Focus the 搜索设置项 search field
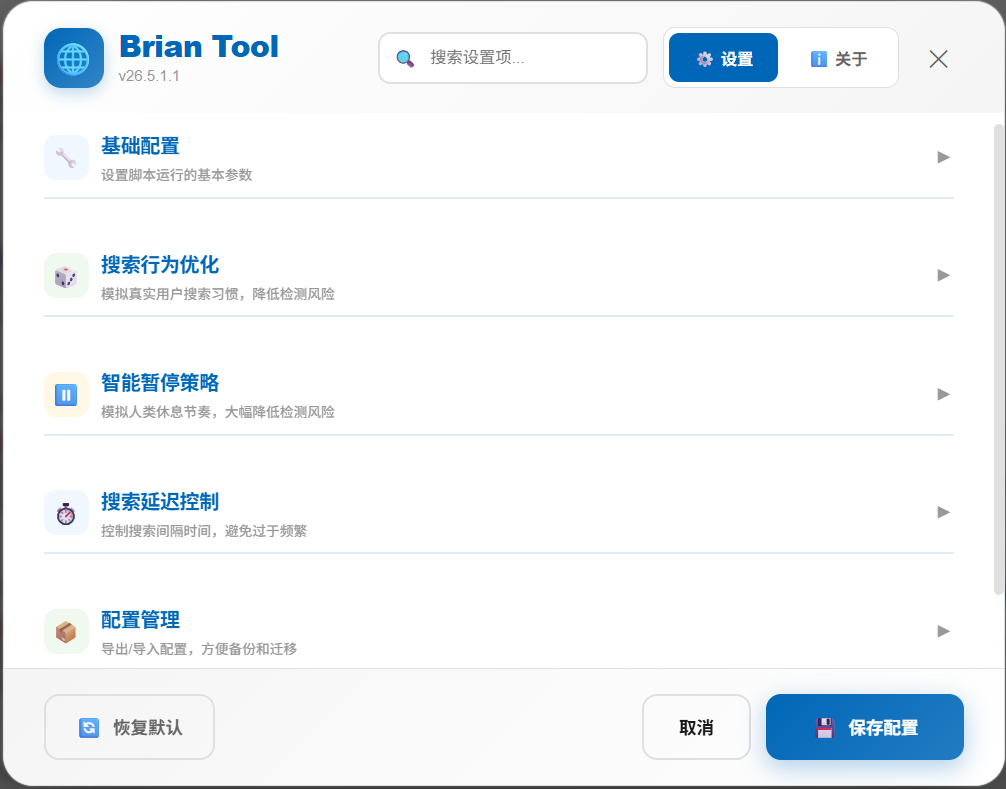The height and width of the screenshot is (789, 1006). click(x=513, y=58)
